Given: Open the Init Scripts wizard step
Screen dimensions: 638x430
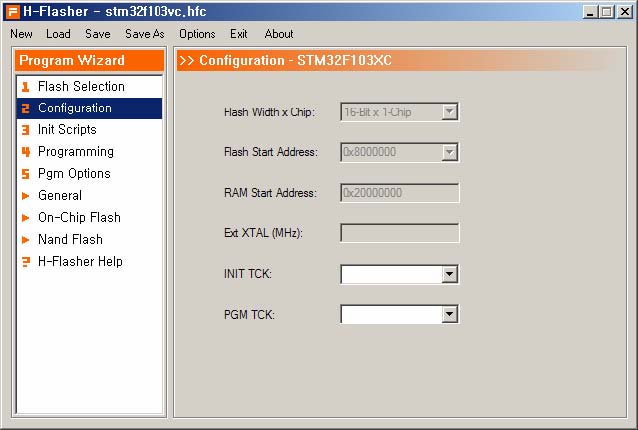Looking at the screenshot, I should tap(89, 130).
